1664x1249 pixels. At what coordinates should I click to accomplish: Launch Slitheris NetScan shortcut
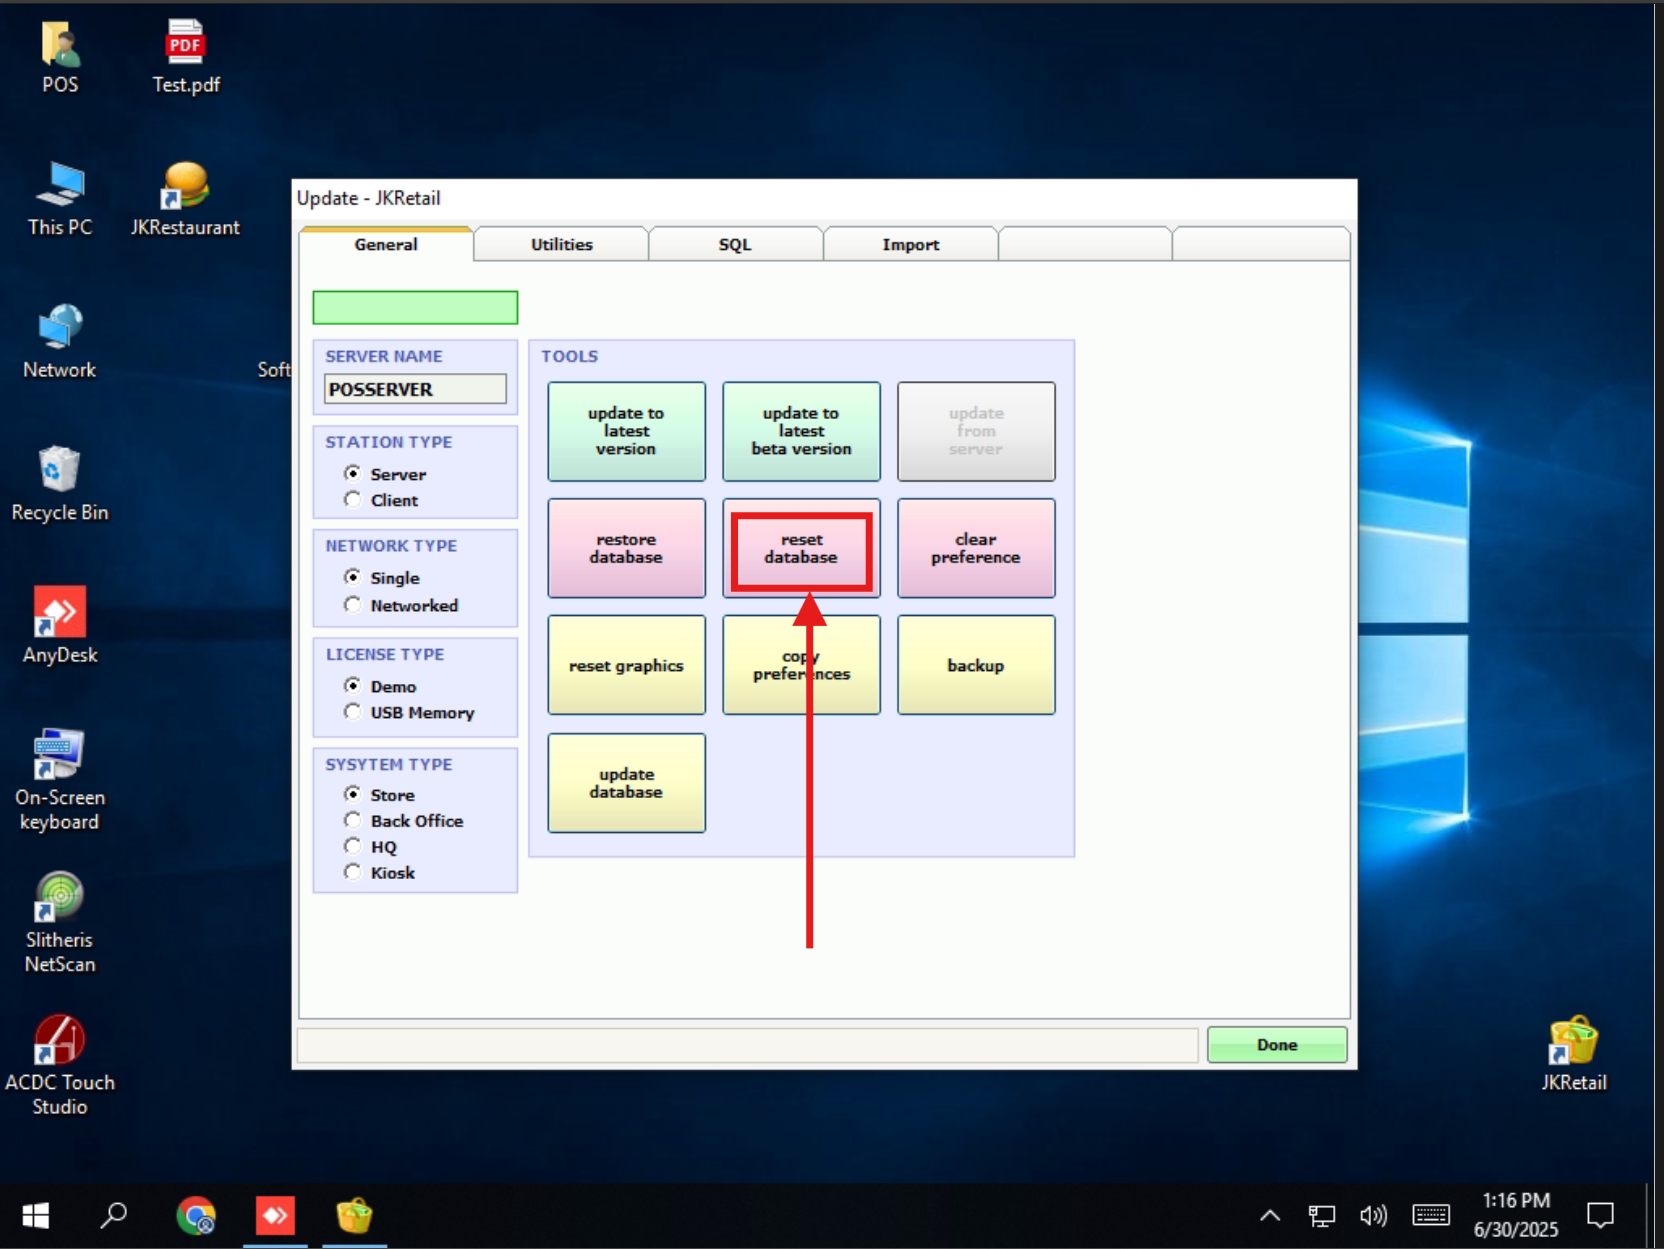click(60, 922)
